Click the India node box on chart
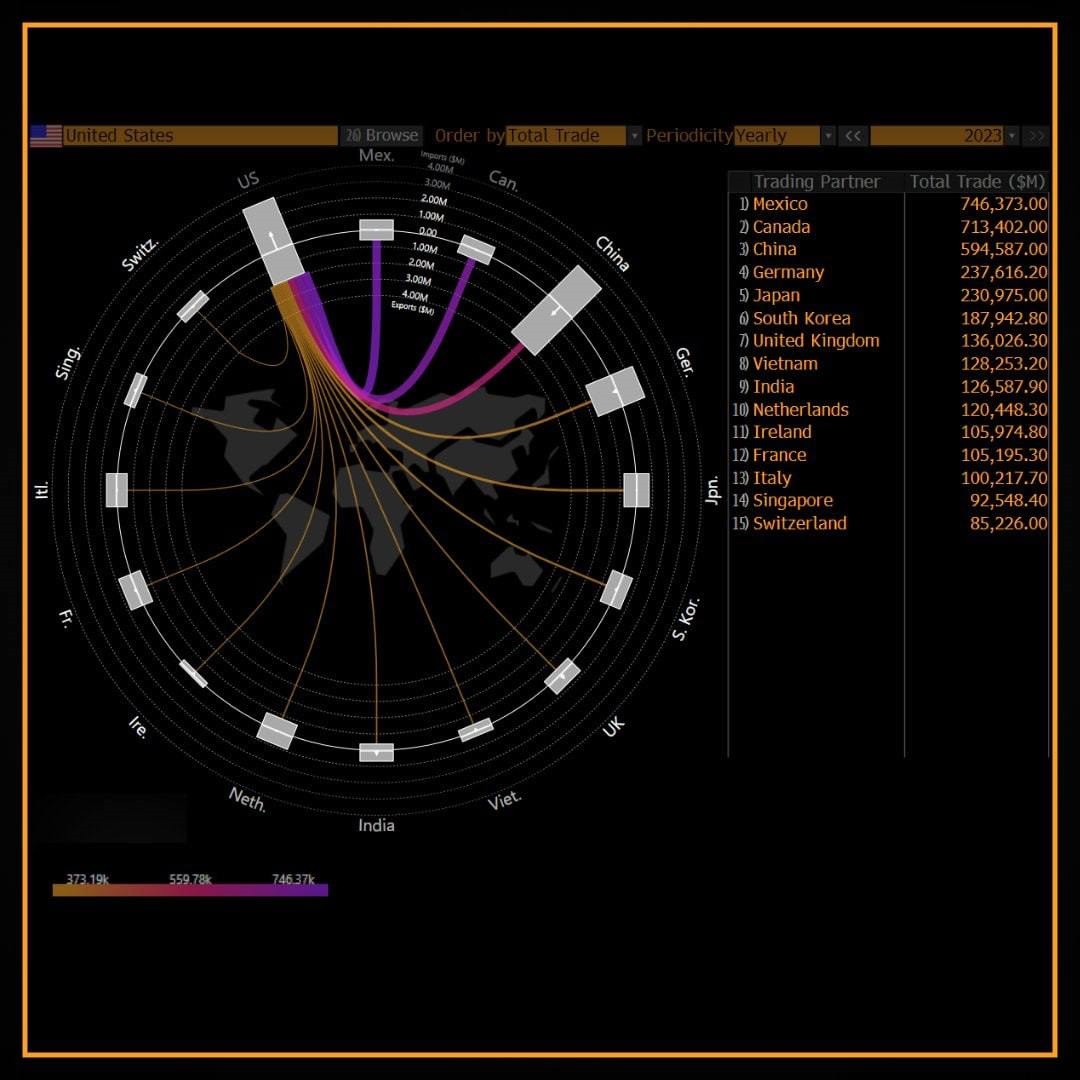Viewport: 1080px width, 1080px height. [376, 752]
